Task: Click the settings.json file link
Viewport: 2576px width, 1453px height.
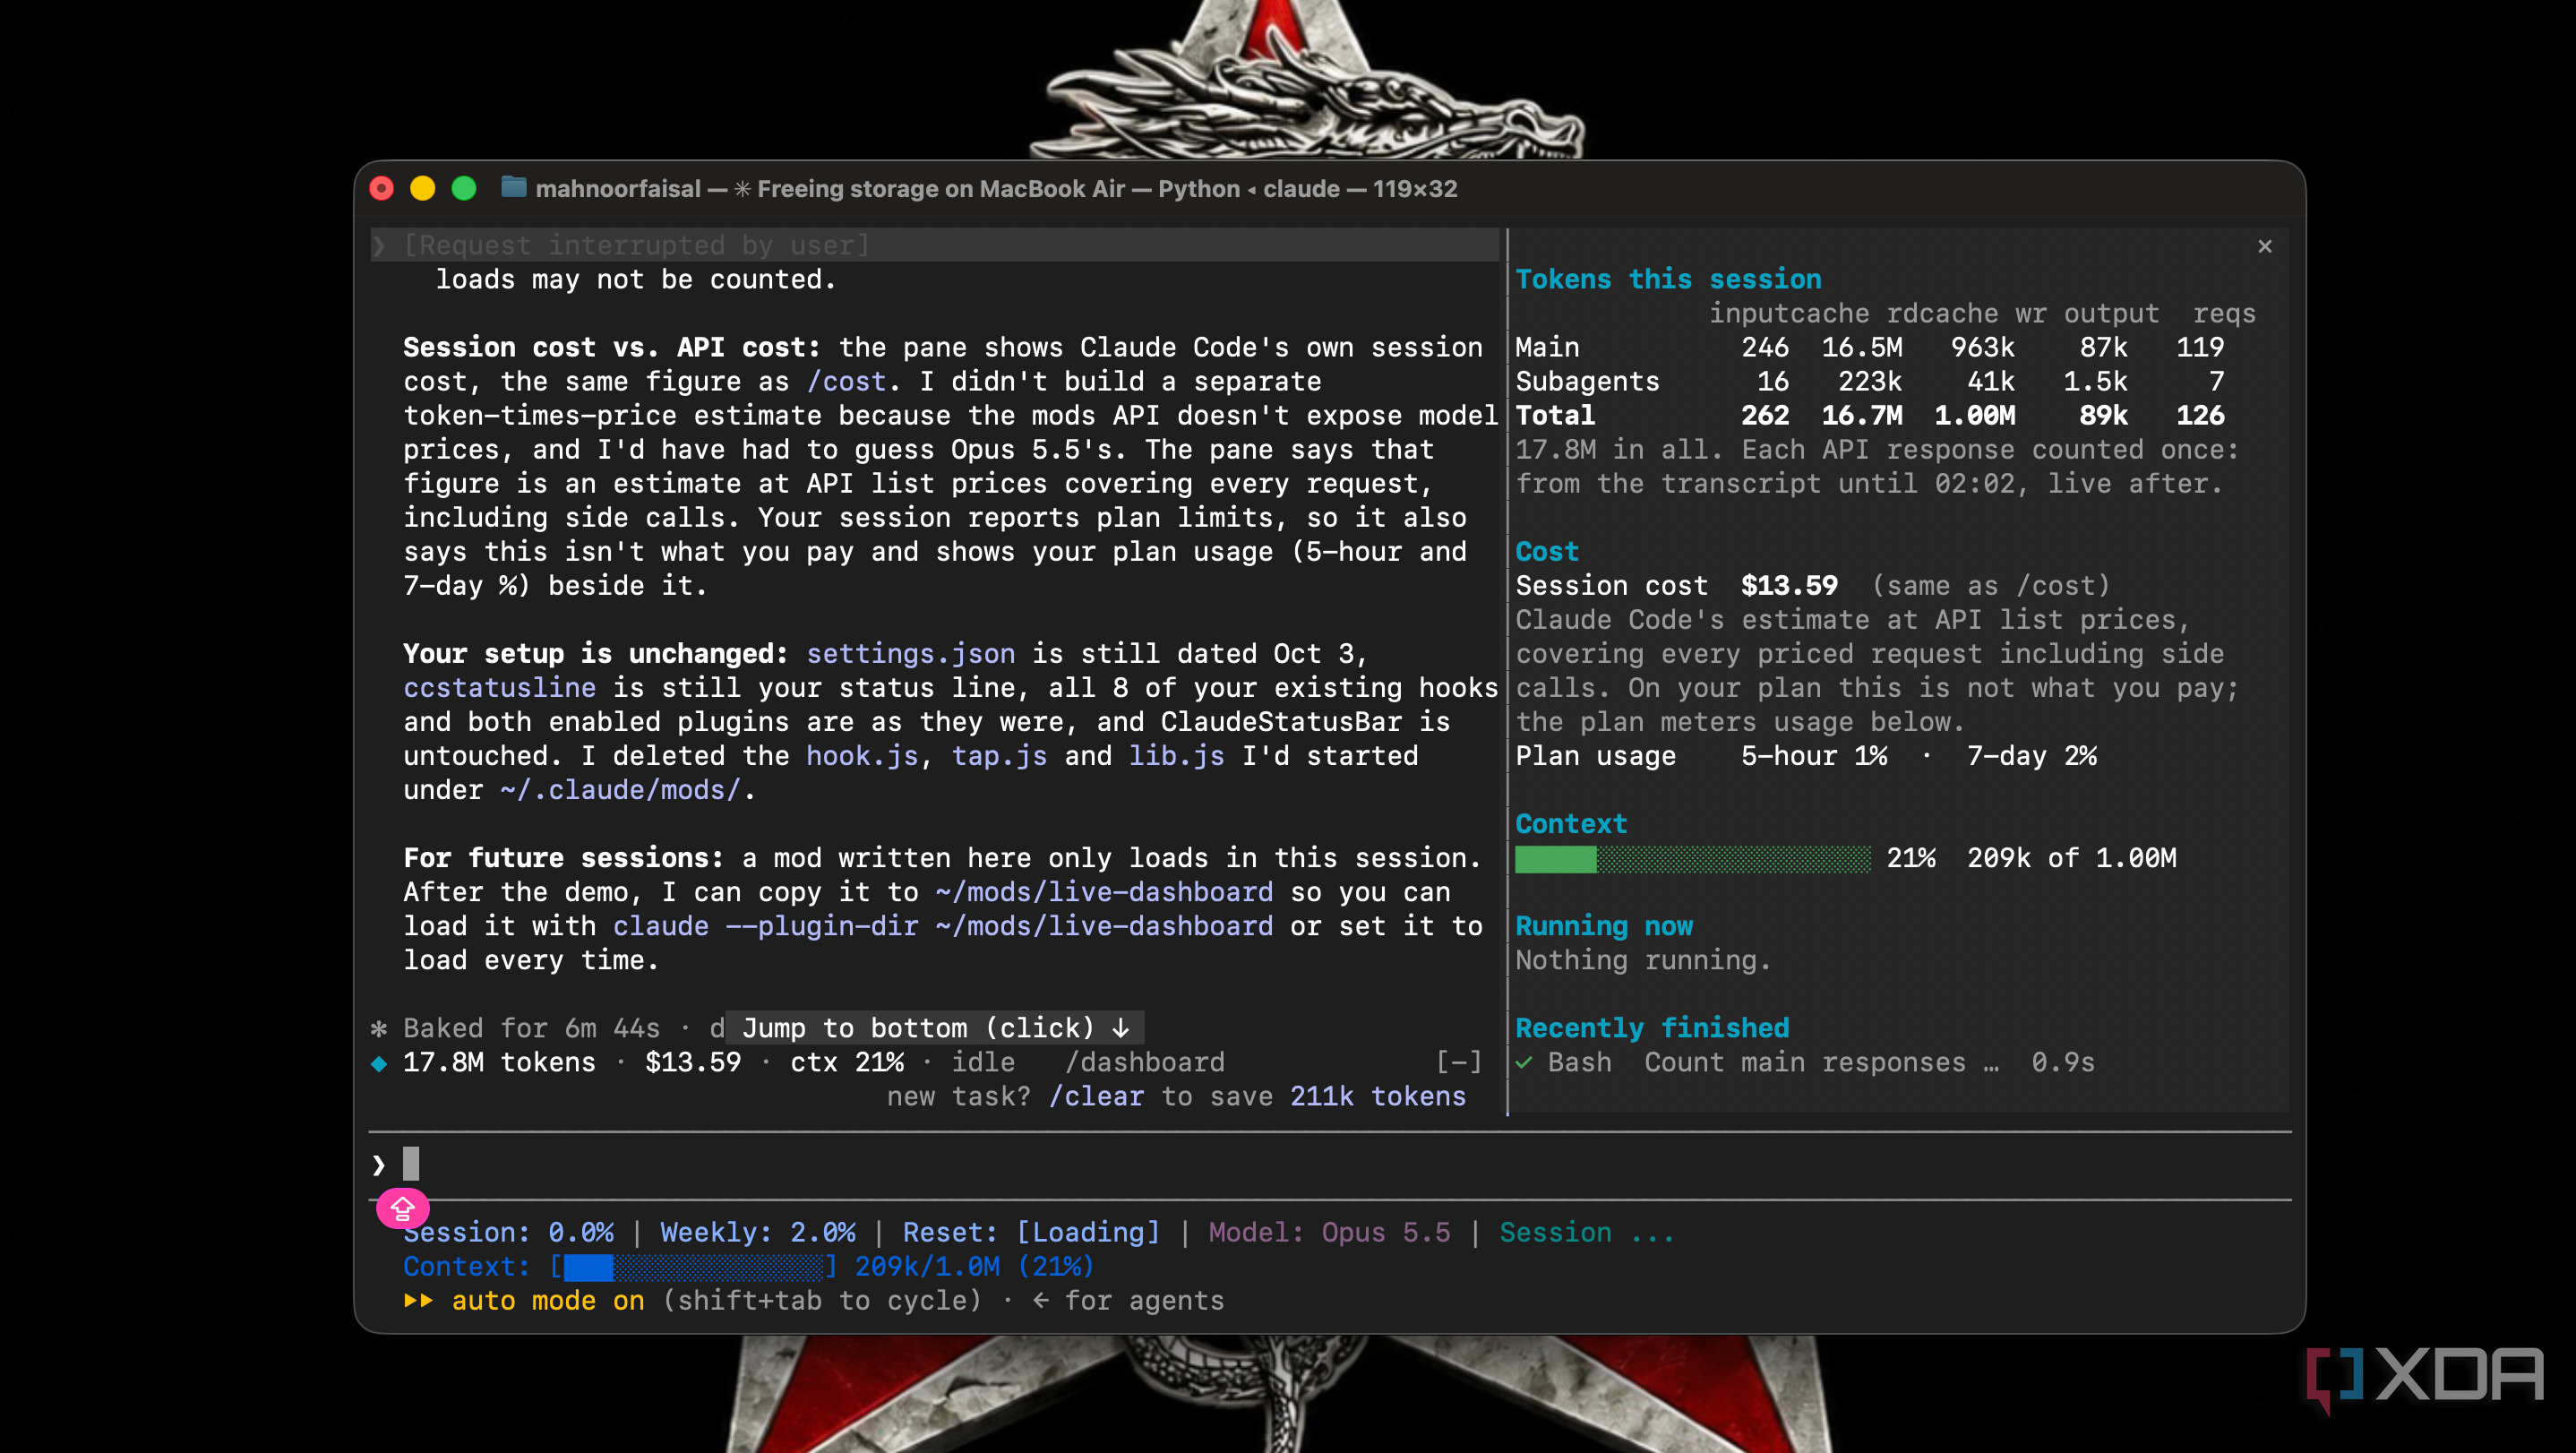Action: (x=911, y=654)
